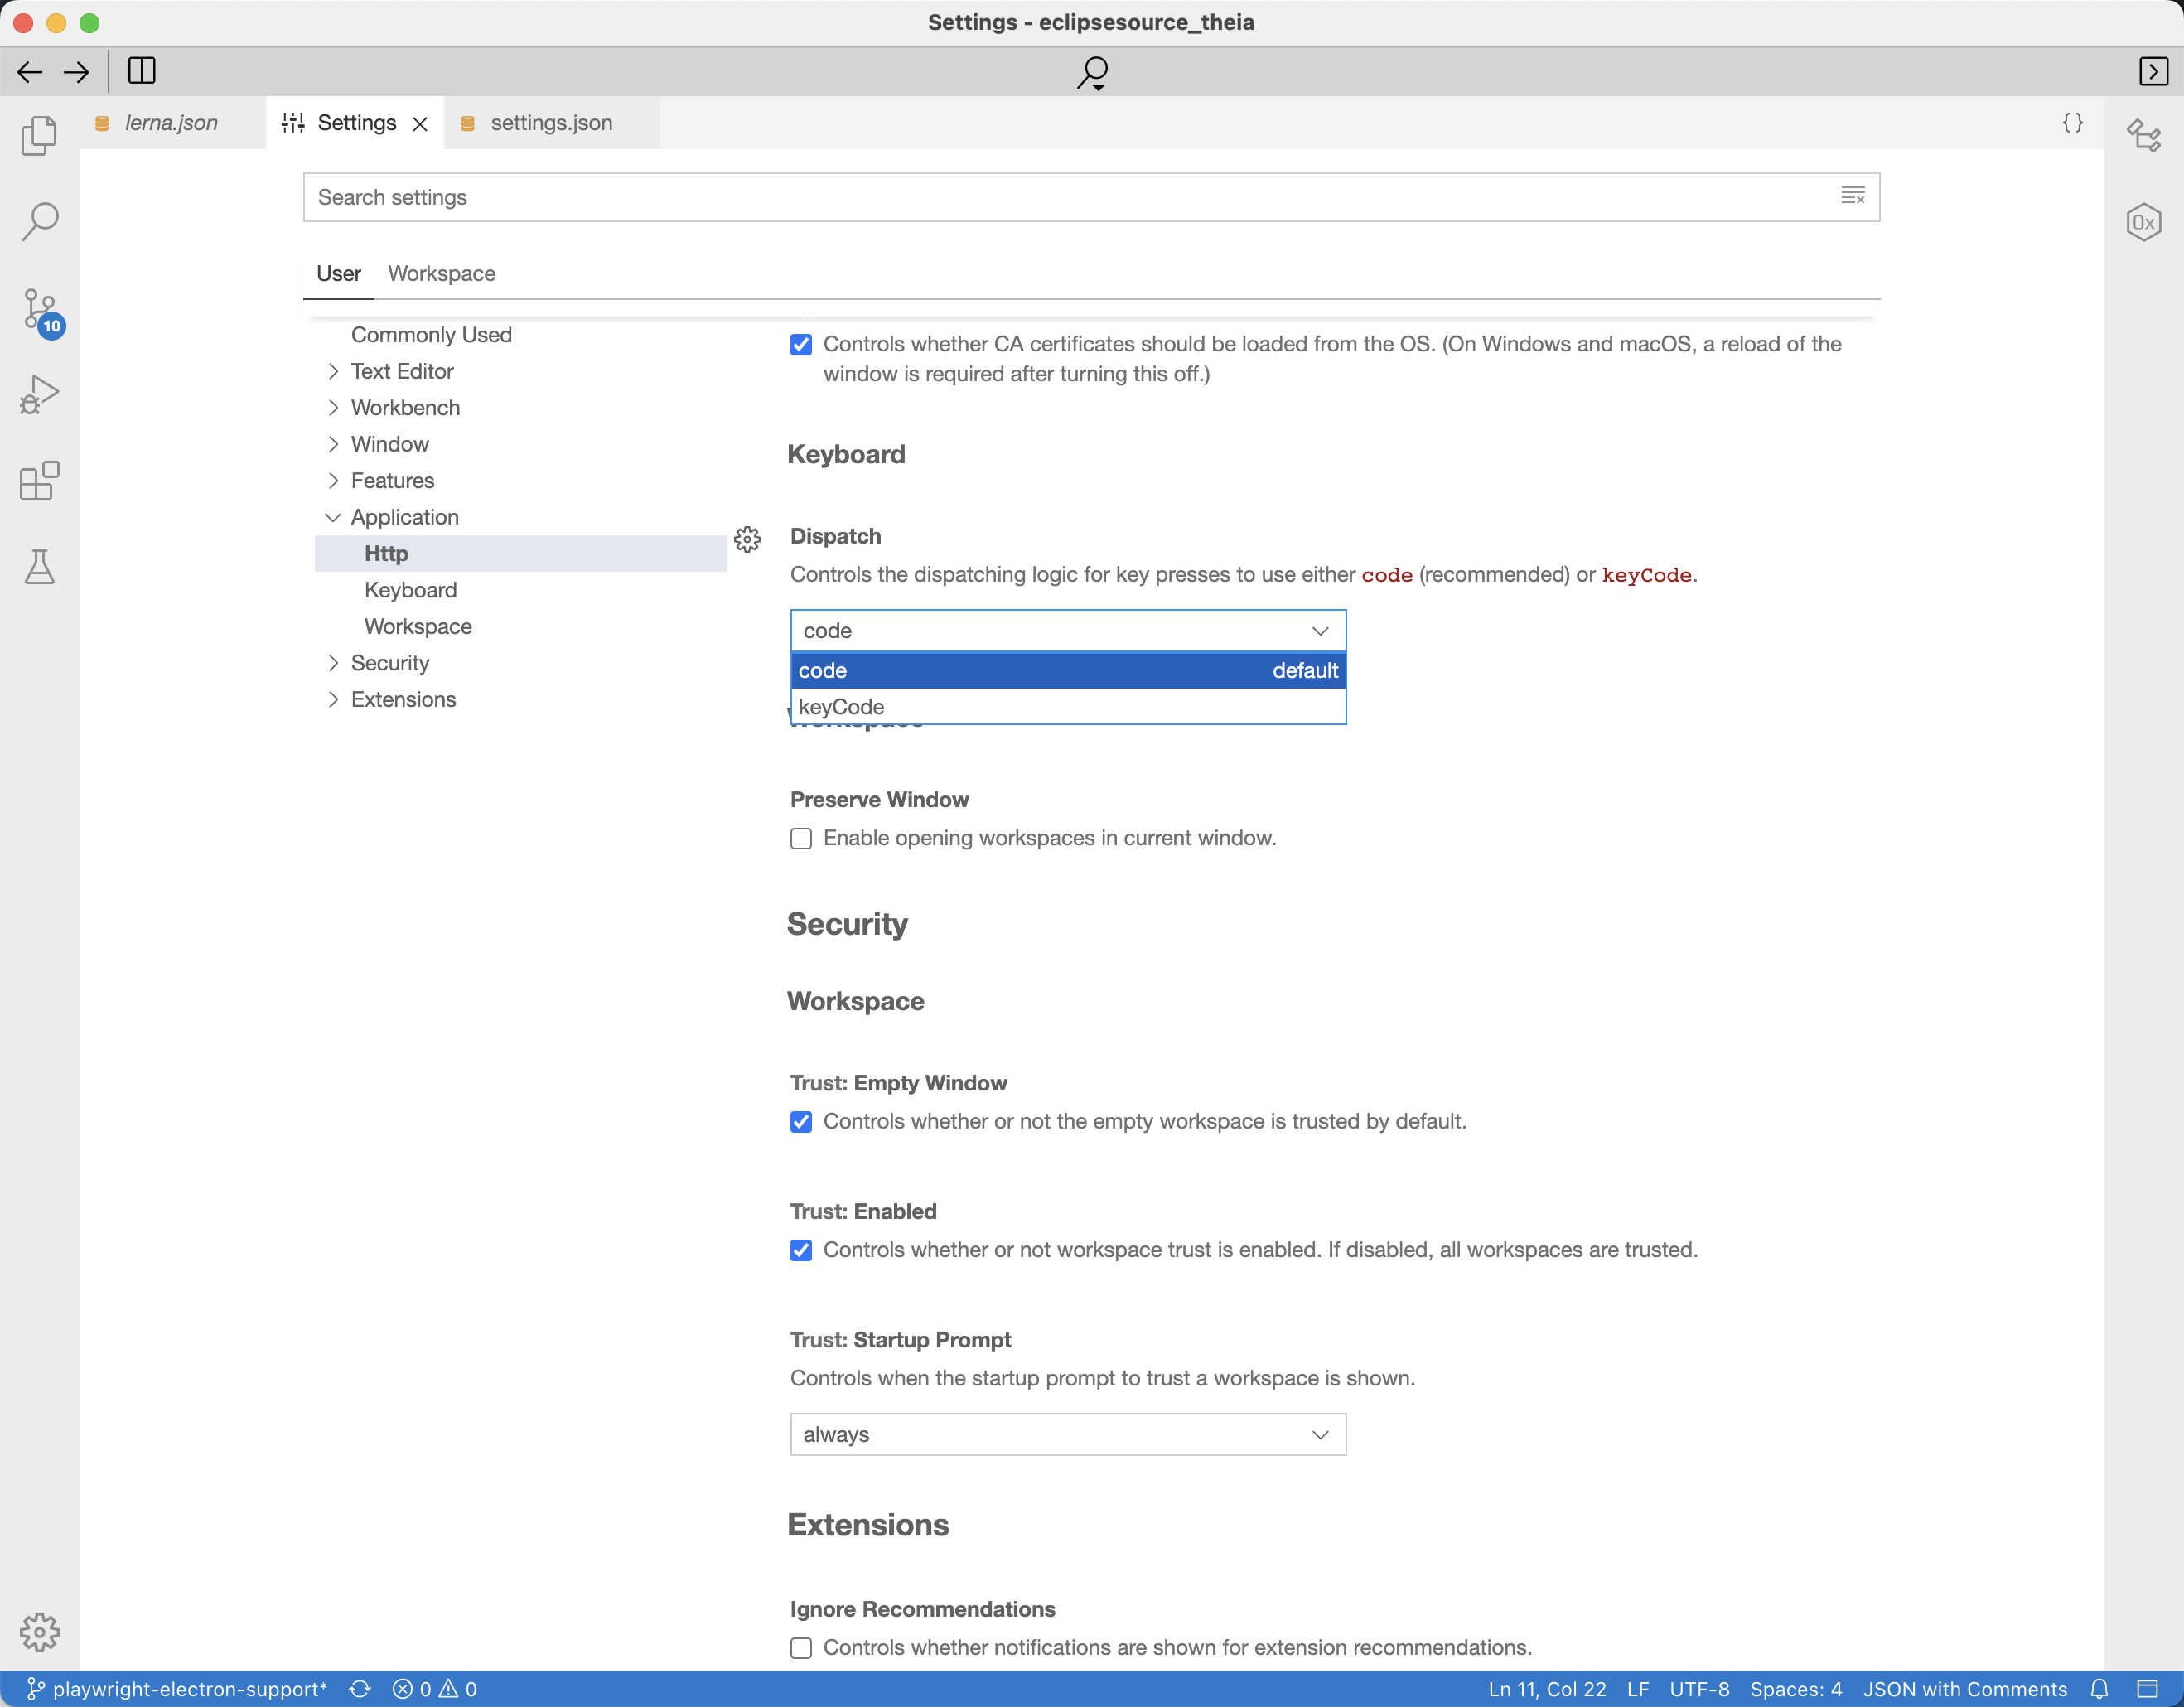2184x1707 pixels.
Task: Click the back navigation arrow
Action: click(x=29, y=71)
